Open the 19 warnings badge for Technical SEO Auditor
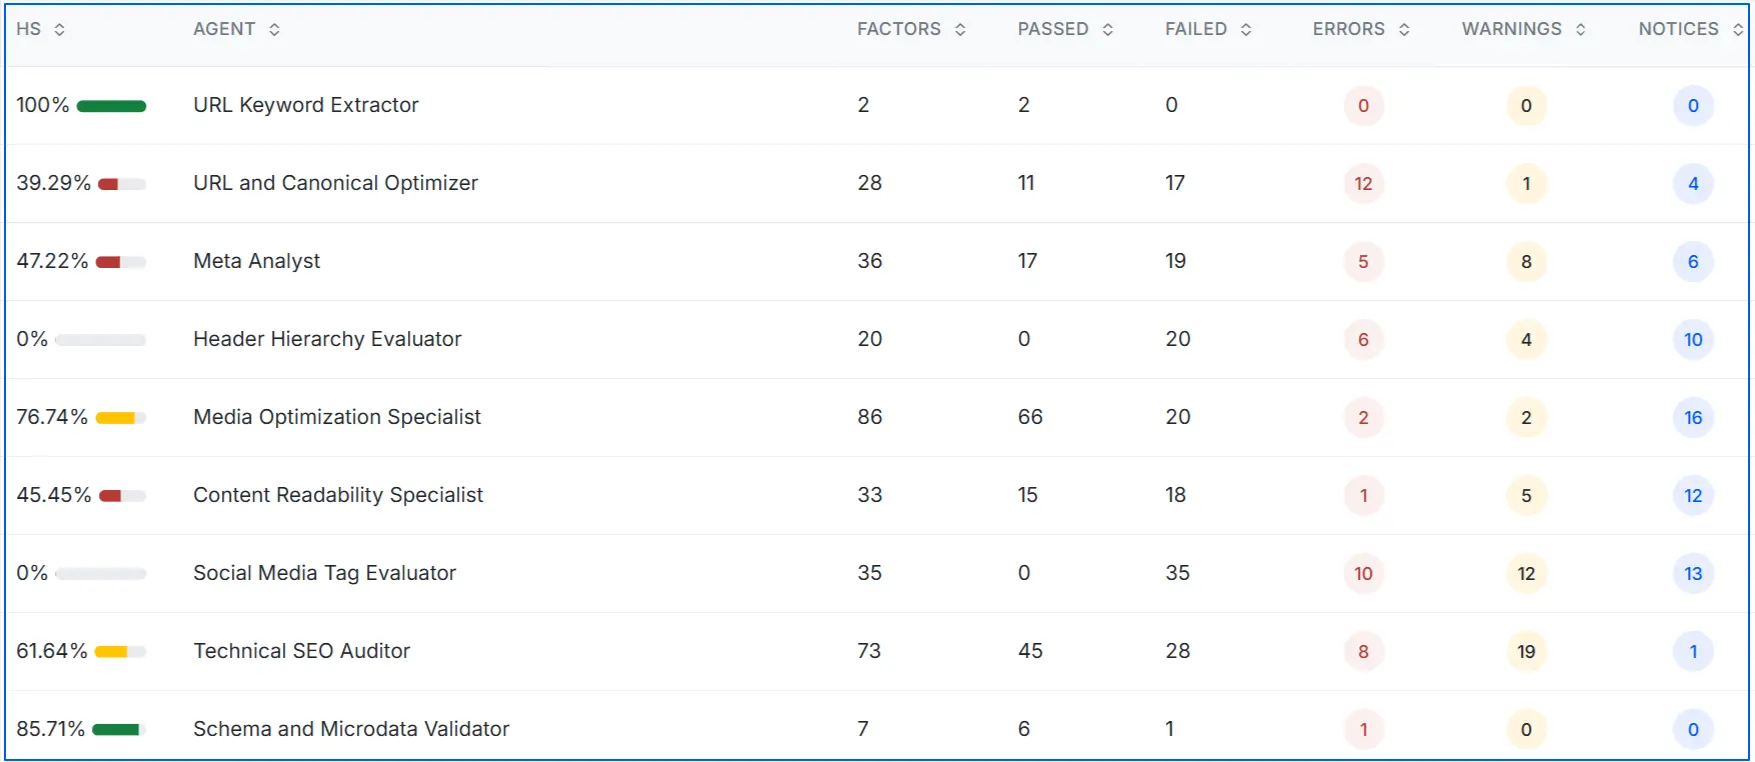The image size is (1755, 762). click(x=1525, y=651)
